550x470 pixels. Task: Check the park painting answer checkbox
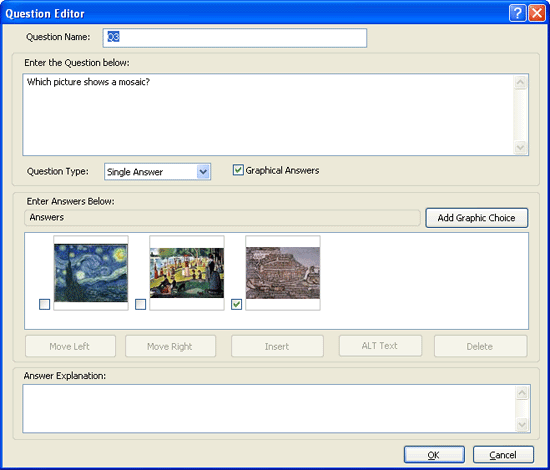pyautogui.click(x=141, y=304)
